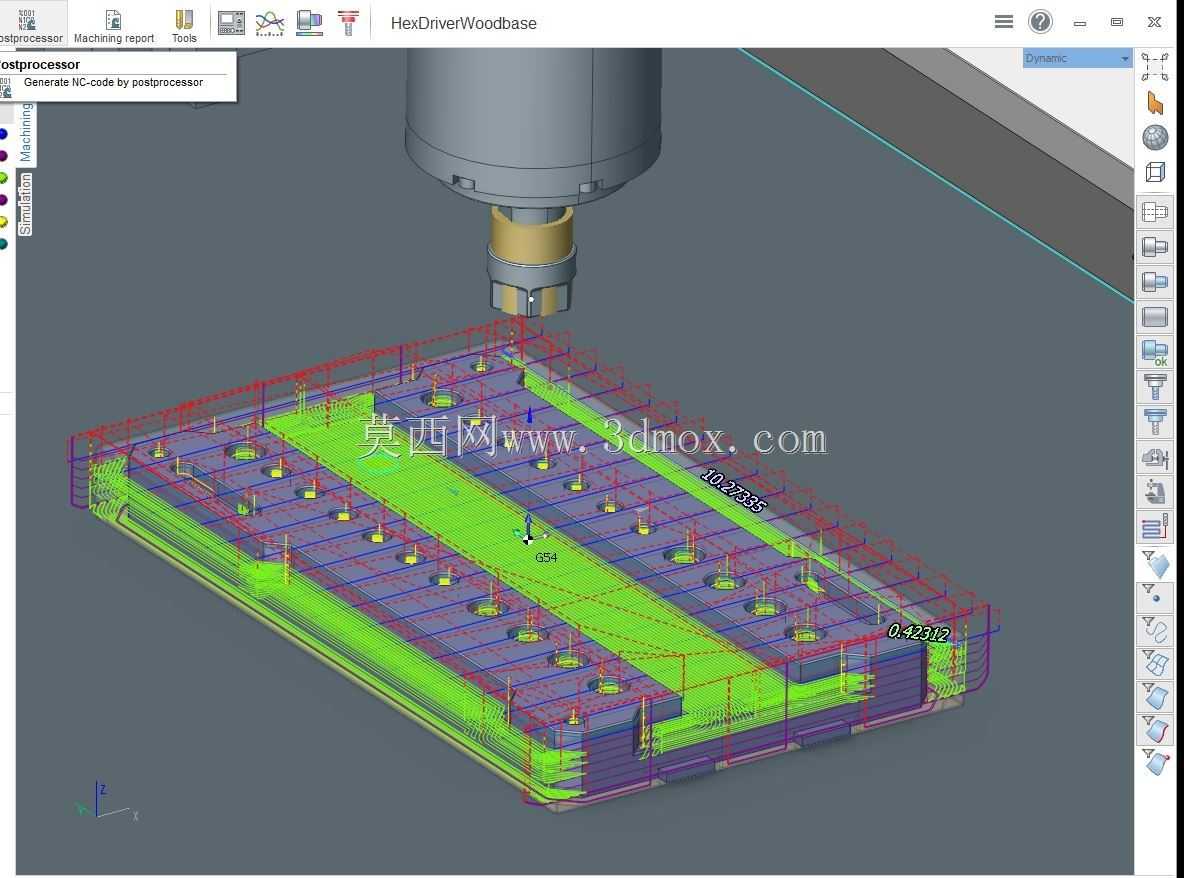
Task: Click the green lime operation color ball
Action: click(x=3, y=178)
